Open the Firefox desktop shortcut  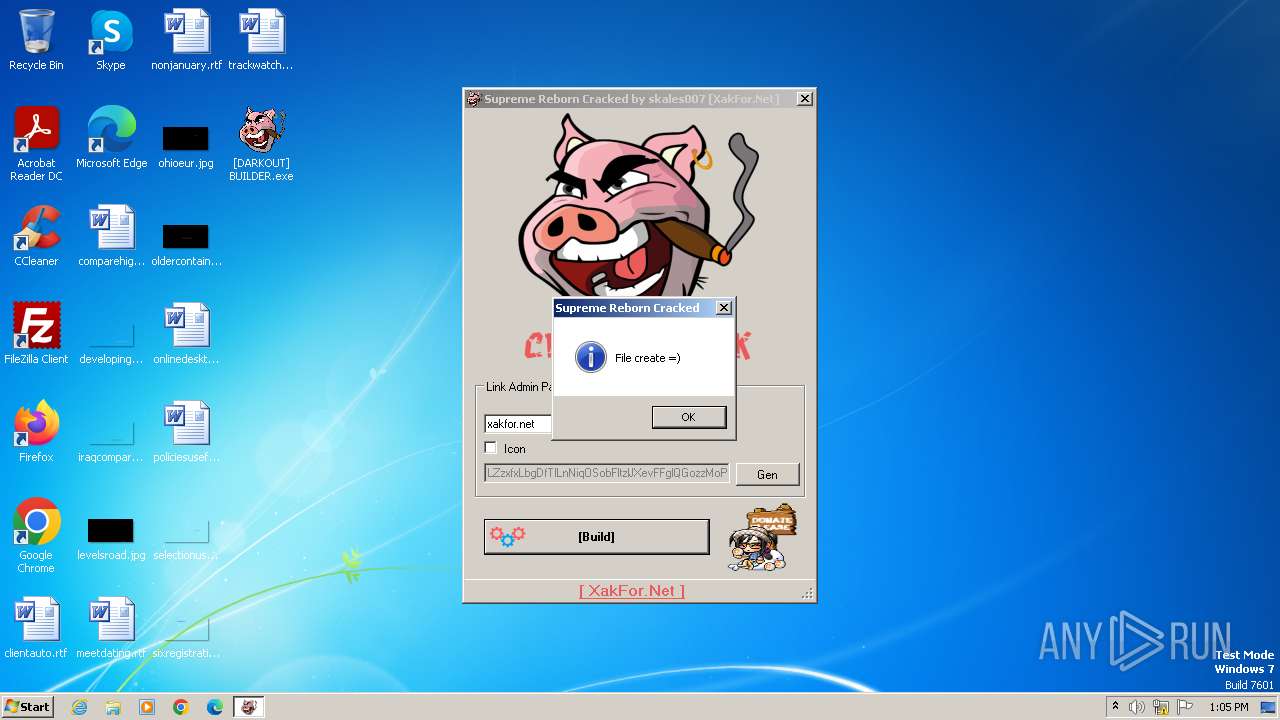click(36, 432)
